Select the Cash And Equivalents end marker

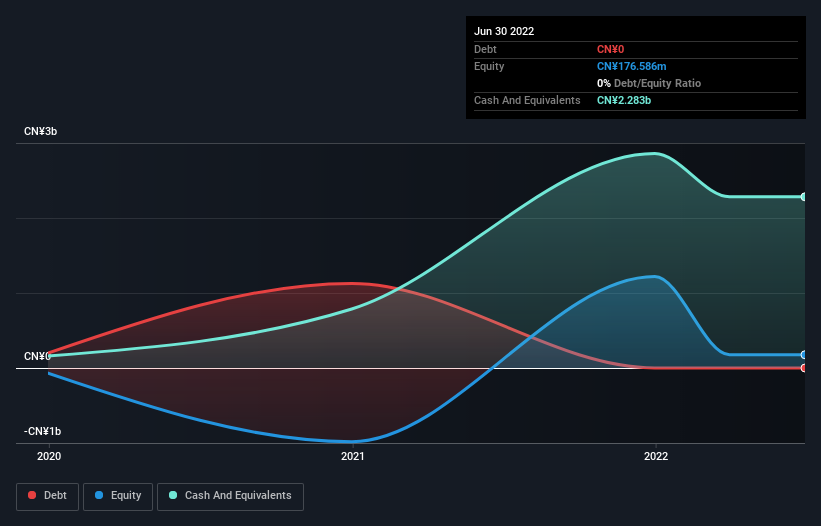(804, 197)
